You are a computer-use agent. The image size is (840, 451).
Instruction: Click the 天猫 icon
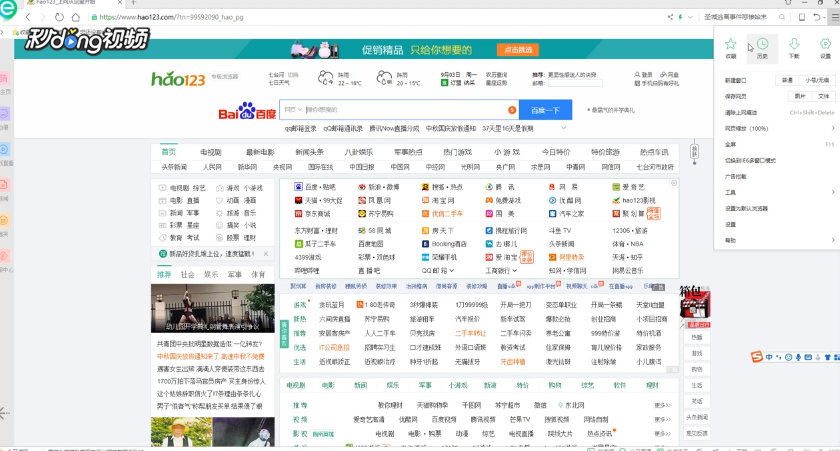click(x=298, y=200)
